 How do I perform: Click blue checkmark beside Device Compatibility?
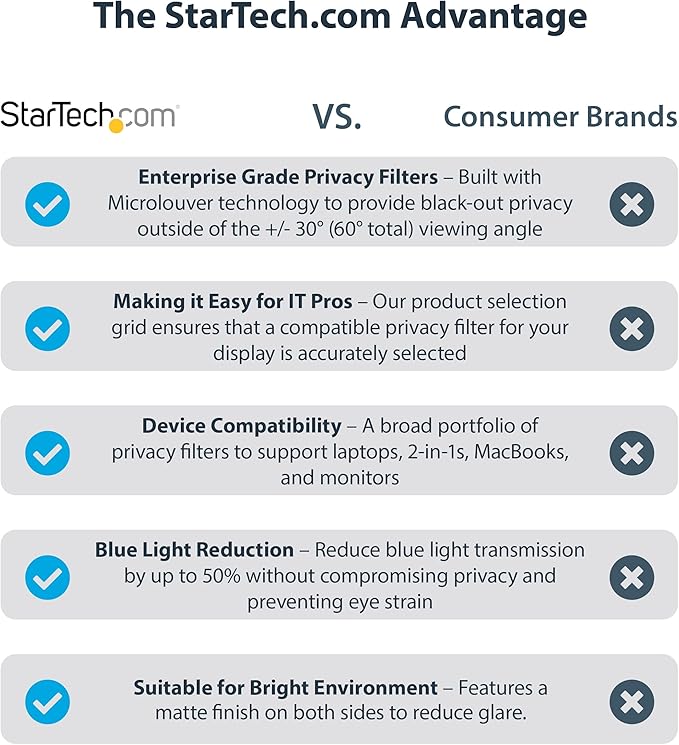click(x=47, y=453)
